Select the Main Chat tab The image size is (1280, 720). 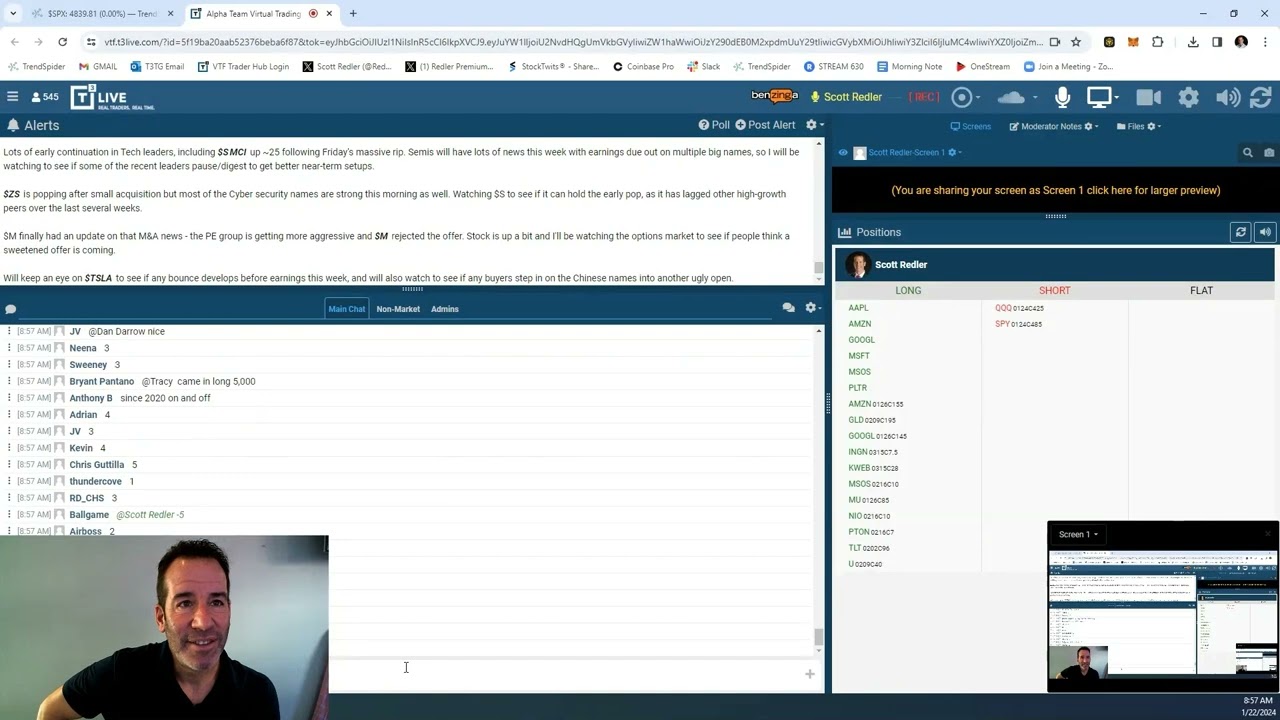347,309
